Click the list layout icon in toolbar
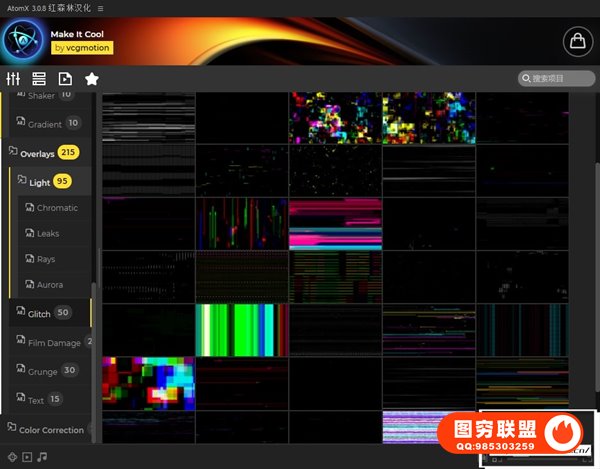Viewport: 600px width, 469px height. [x=39, y=79]
